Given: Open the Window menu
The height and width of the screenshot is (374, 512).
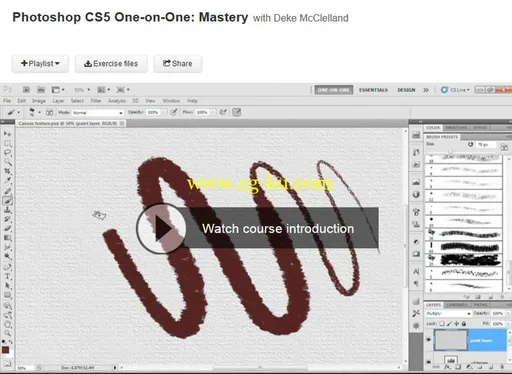Looking at the screenshot, I should pyautogui.click(x=171, y=101).
